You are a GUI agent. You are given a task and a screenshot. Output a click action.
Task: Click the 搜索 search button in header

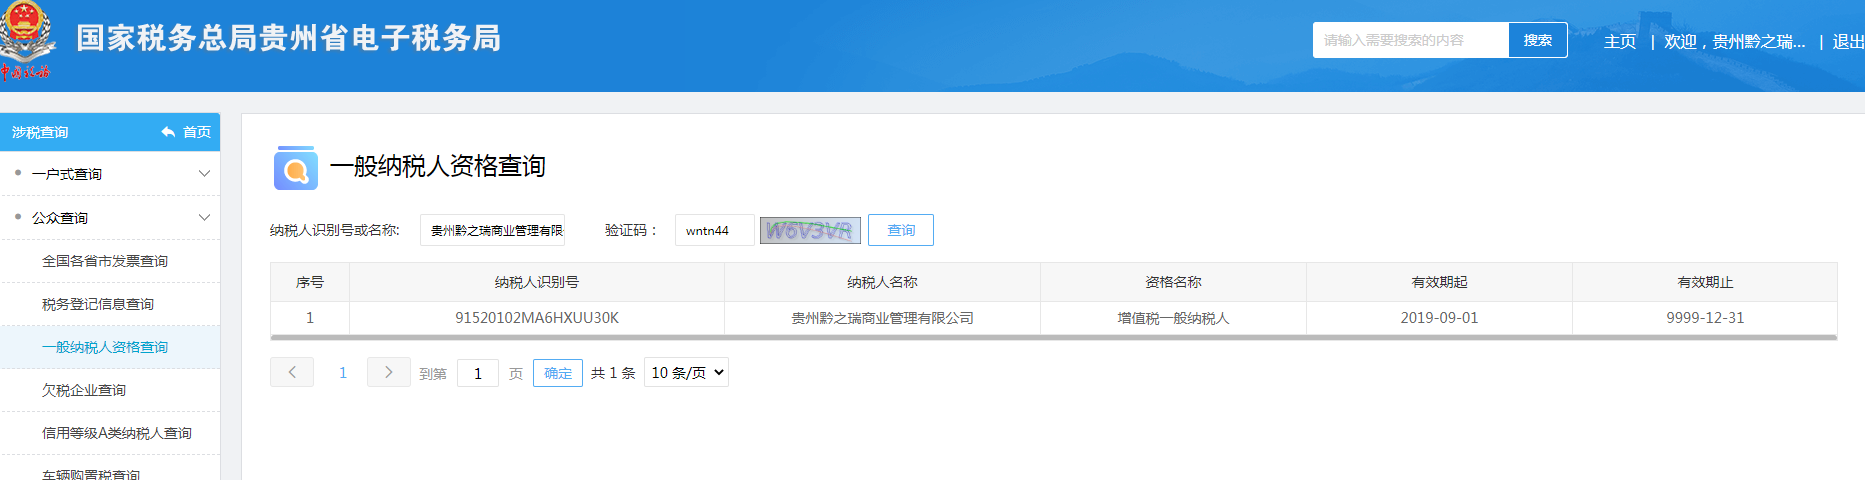(1537, 40)
